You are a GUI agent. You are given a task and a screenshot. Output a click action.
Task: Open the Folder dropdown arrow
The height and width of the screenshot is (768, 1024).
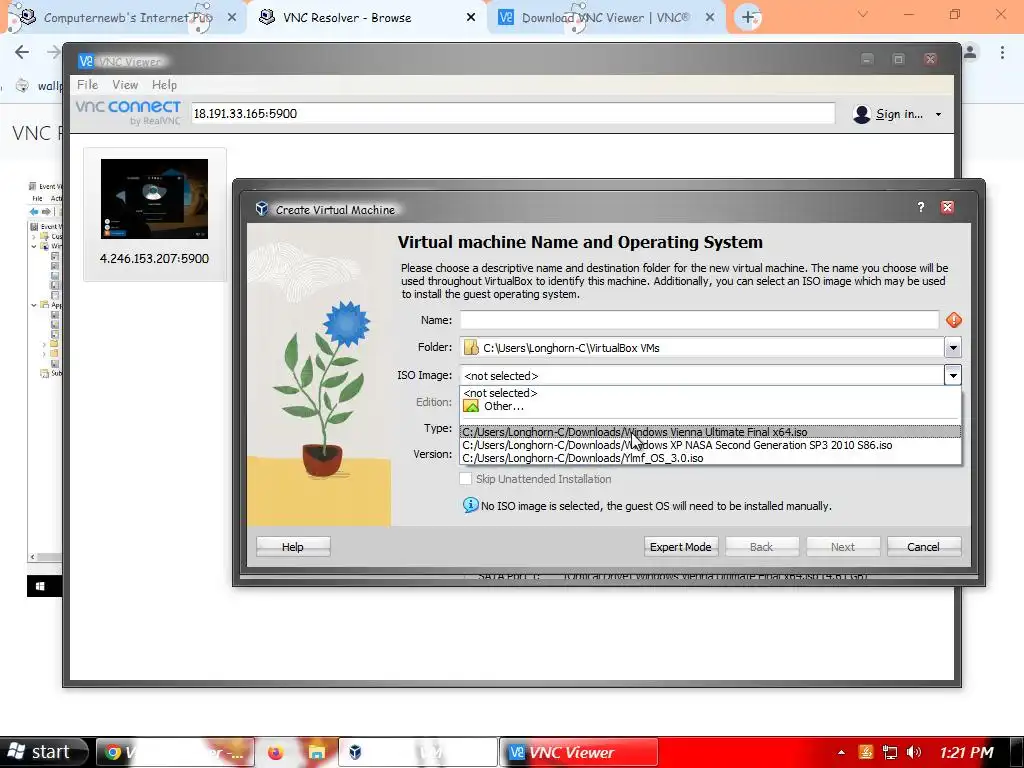click(953, 347)
